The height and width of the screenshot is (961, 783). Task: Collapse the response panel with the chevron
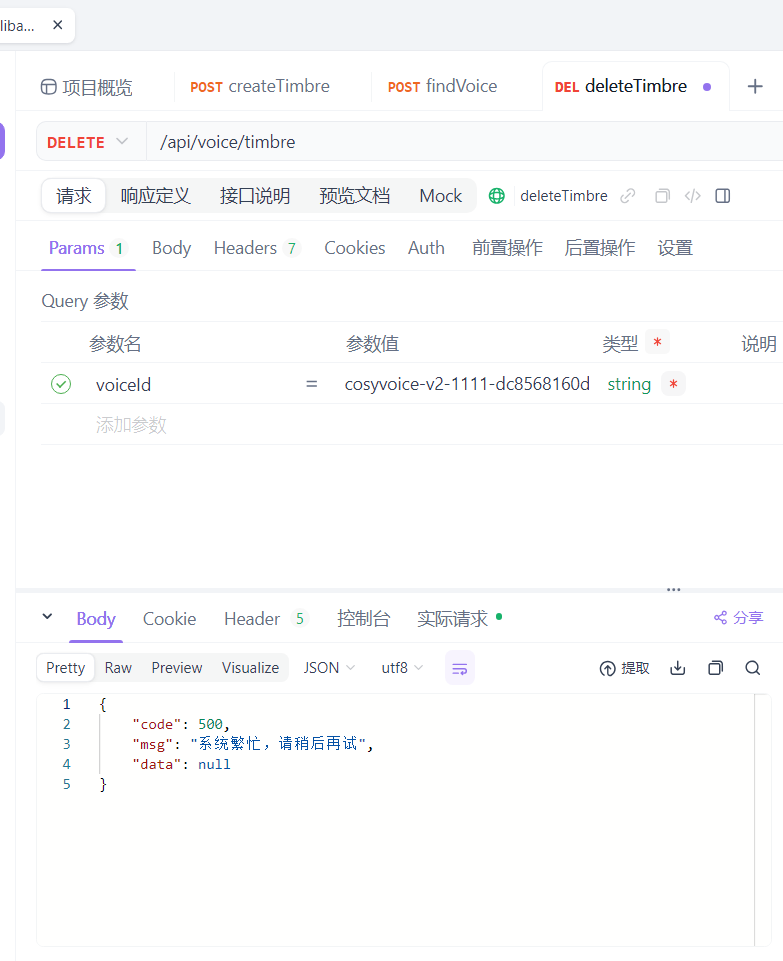click(x=47, y=617)
